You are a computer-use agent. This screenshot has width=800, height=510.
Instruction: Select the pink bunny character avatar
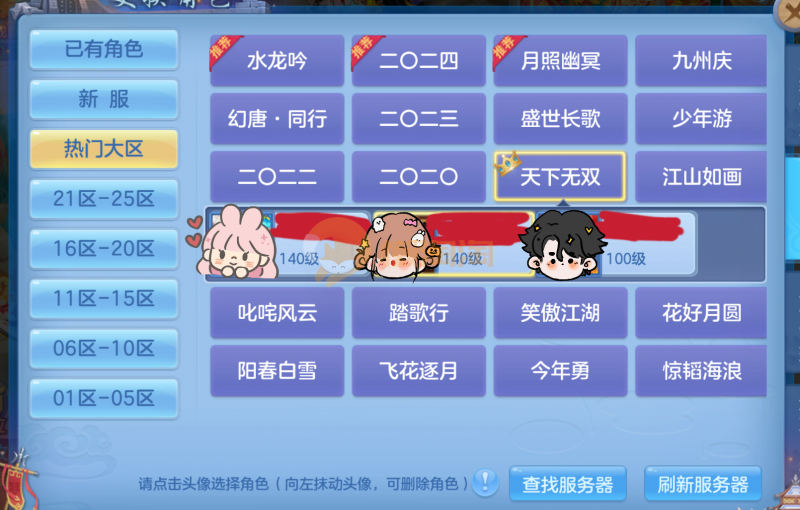pyautogui.click(x=234, y=243)
